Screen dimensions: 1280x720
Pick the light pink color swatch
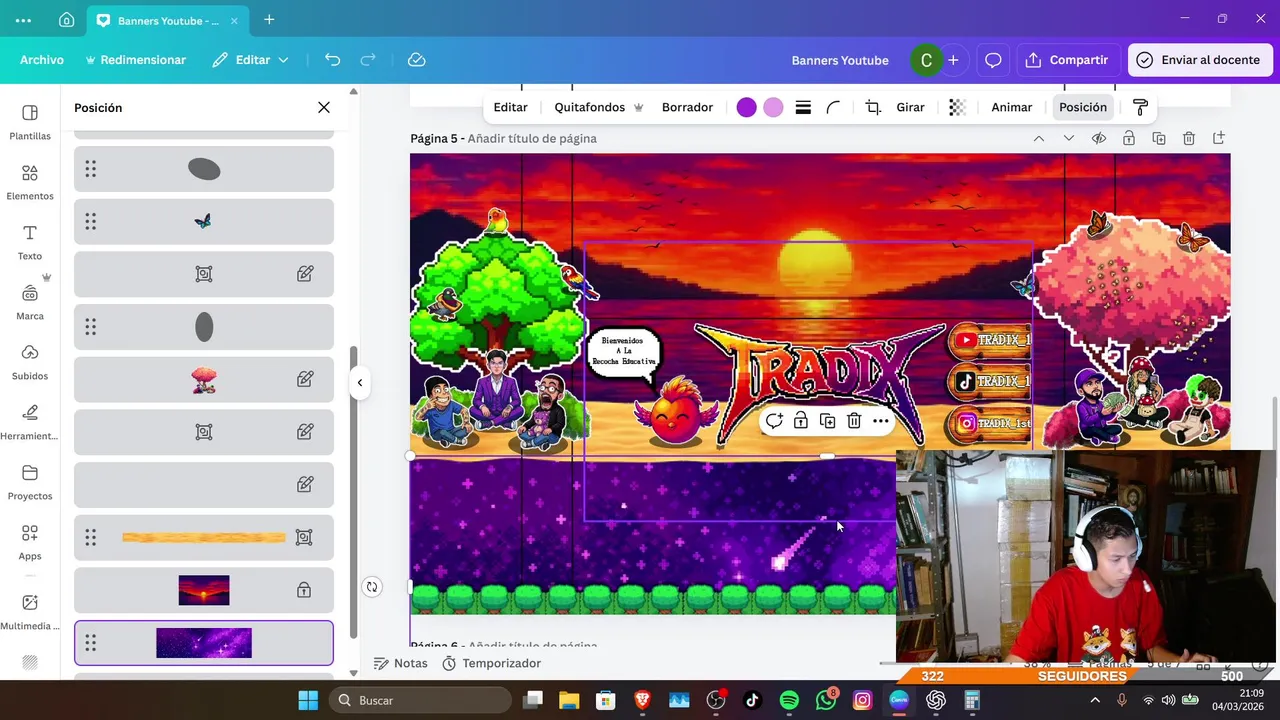click(773, 107)
